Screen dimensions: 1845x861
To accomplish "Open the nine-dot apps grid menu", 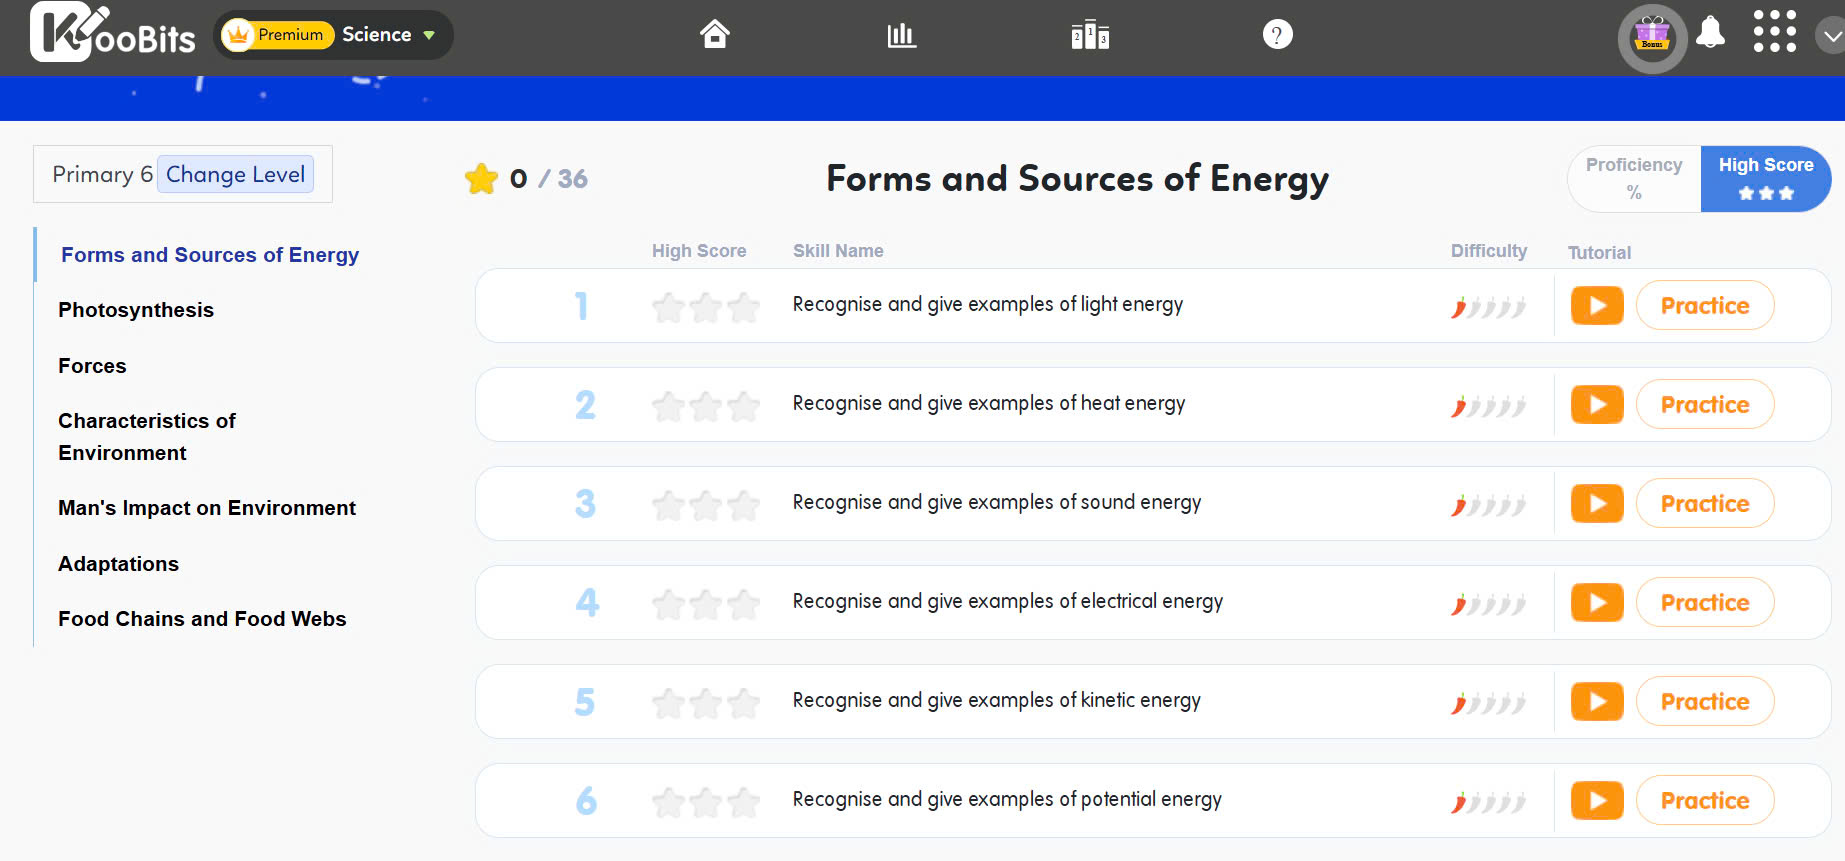I will pos(1774,32).
